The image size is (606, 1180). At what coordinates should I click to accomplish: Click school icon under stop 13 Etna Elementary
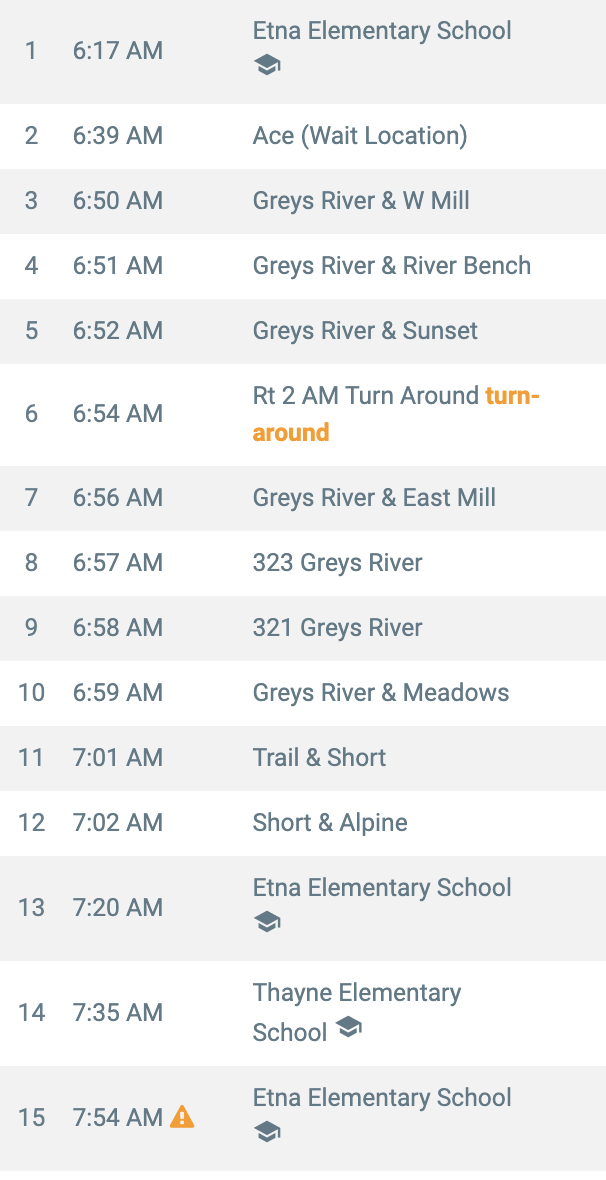[267, 922]
